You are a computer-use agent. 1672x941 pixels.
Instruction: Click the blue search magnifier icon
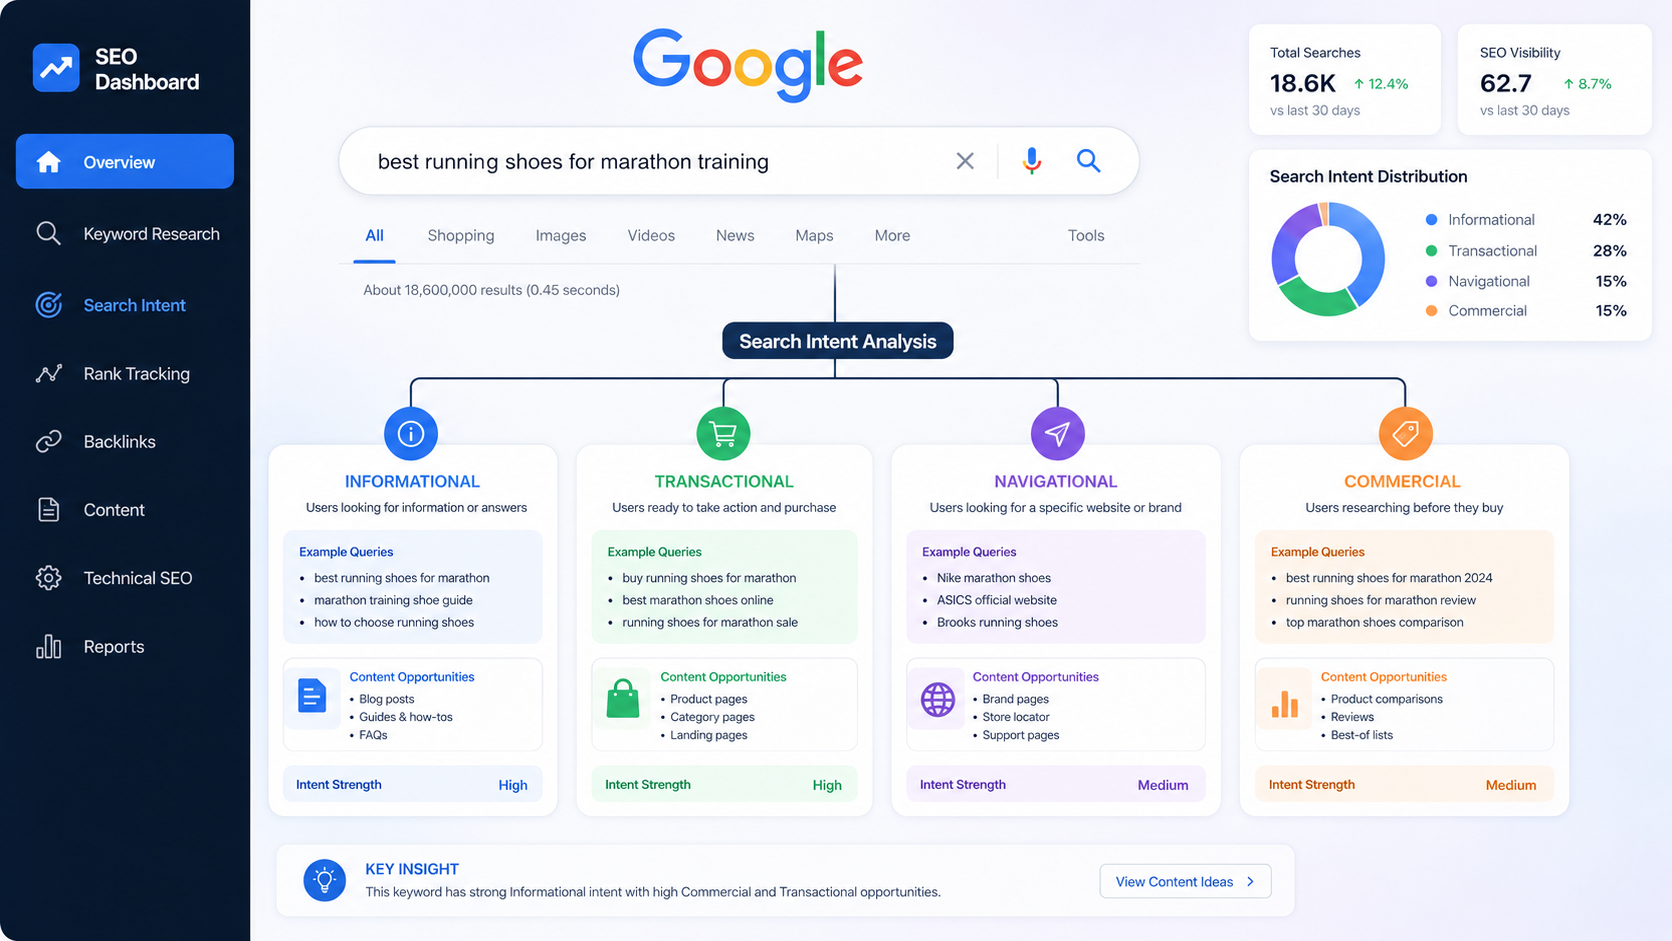pos(1089,161)
